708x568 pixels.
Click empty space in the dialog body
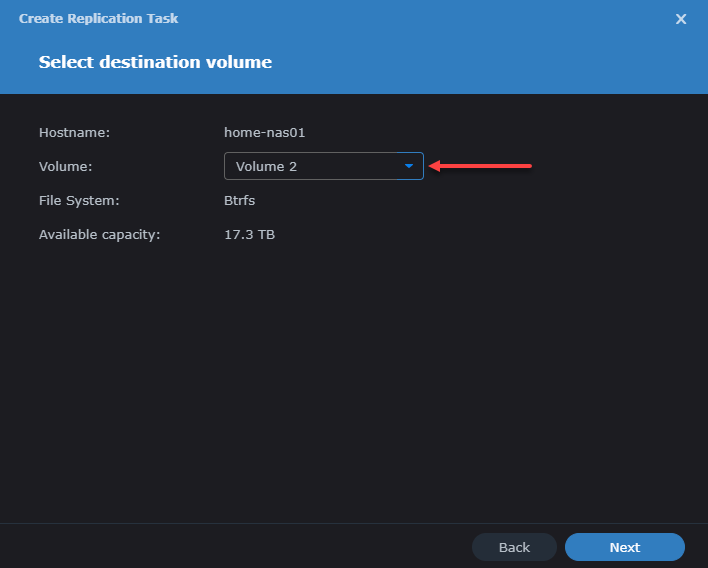(350, 380)
